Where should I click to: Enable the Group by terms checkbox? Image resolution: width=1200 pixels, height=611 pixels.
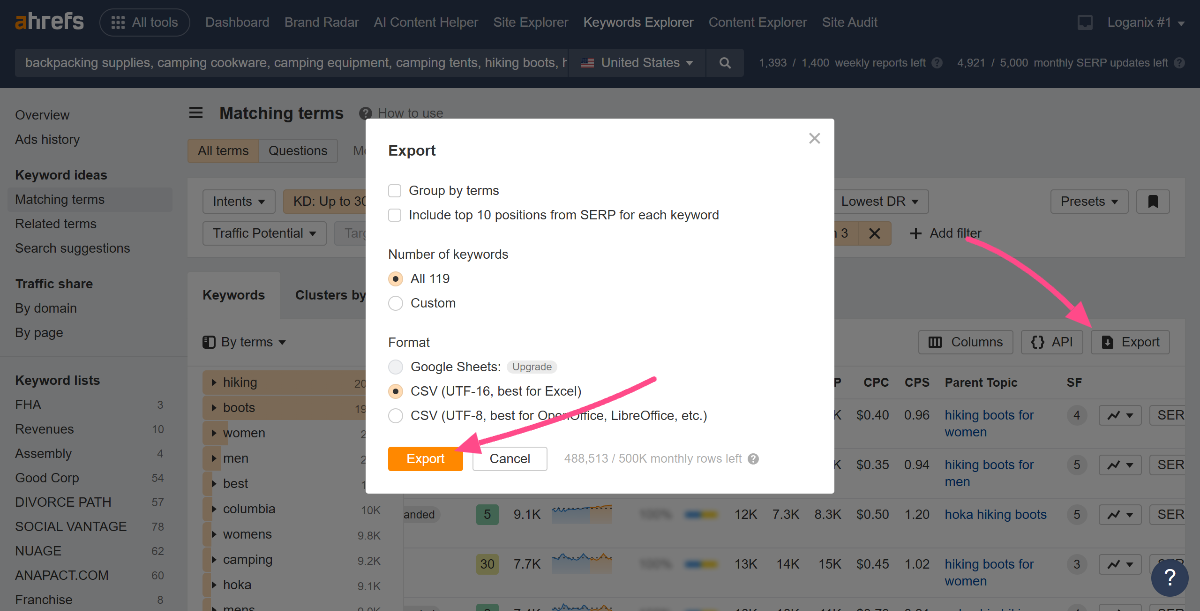click(395, 190)
